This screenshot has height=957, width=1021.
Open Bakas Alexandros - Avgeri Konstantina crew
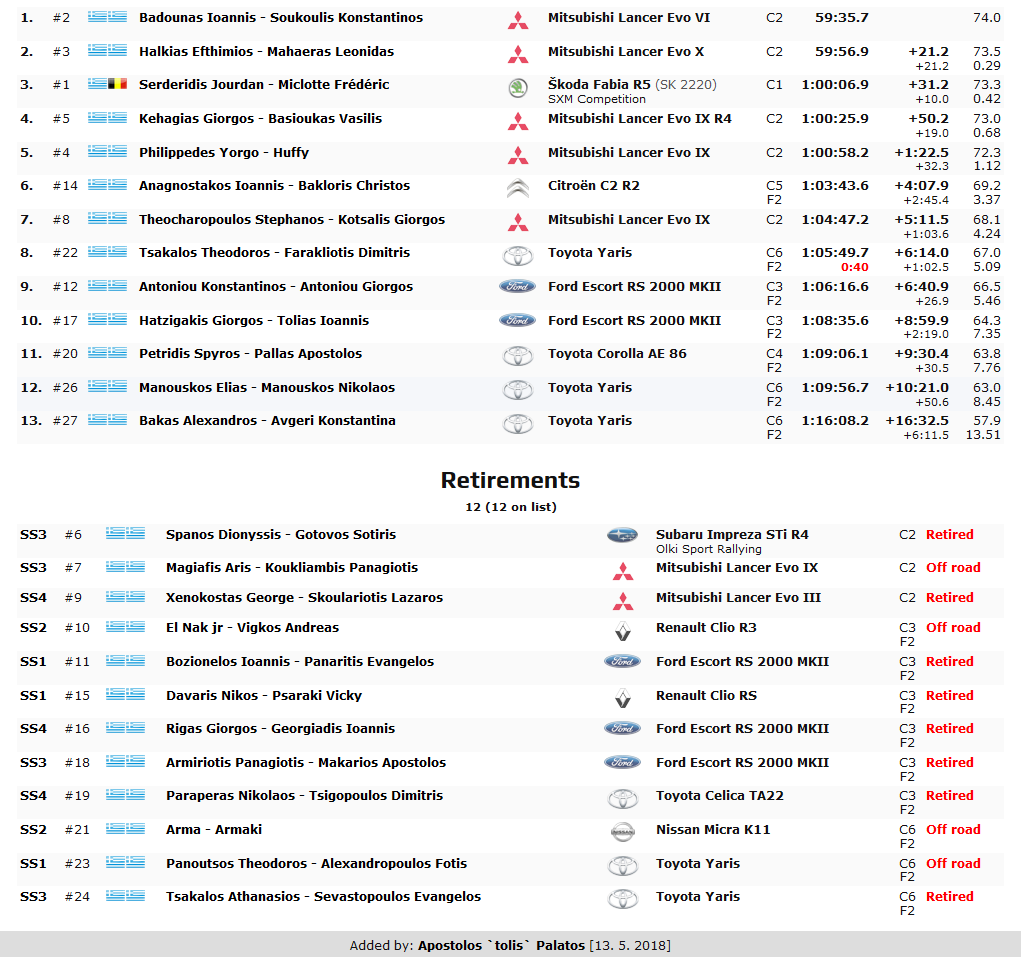[267, 421]
